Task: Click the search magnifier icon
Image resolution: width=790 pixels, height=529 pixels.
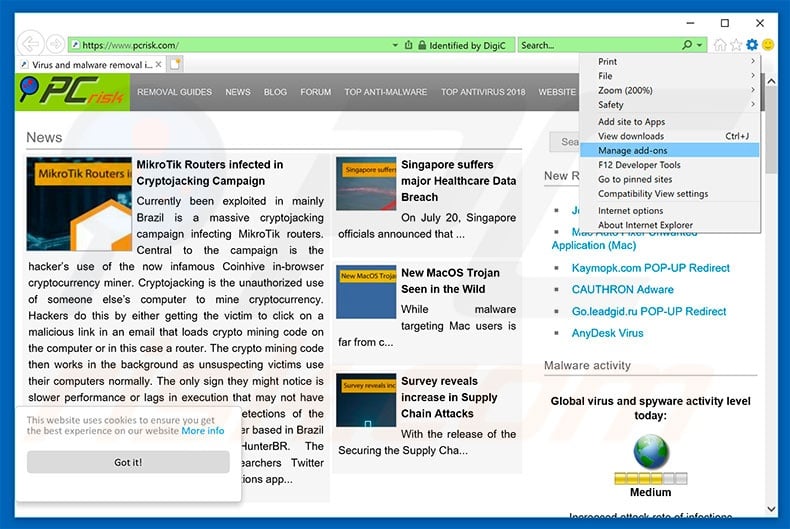Action: [x=687, y=45]
